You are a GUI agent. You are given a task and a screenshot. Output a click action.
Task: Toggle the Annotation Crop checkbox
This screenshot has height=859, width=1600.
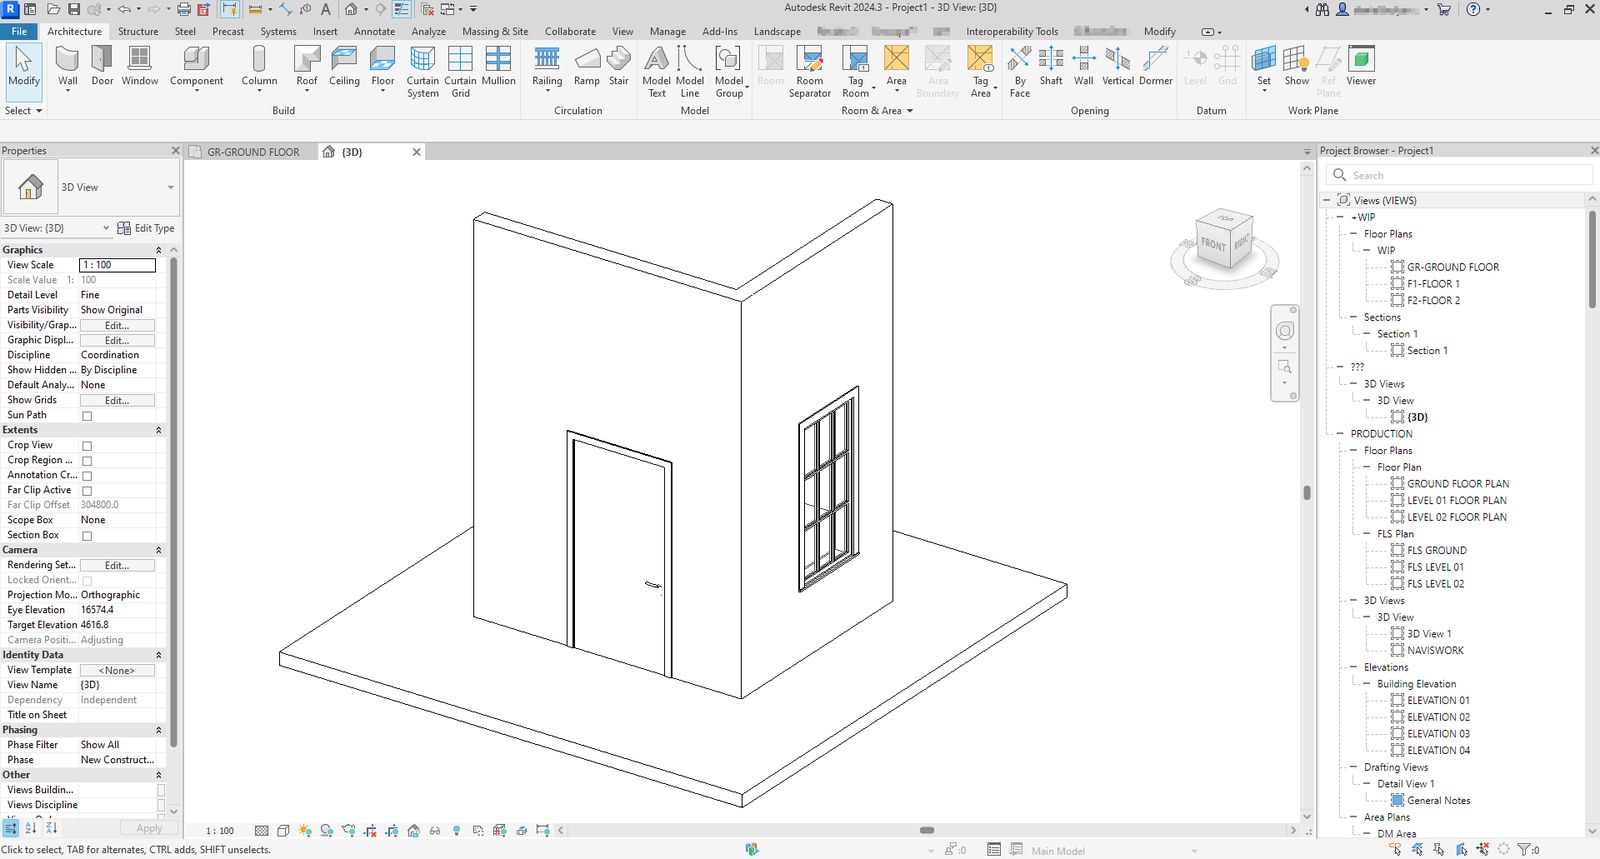click(x=87, y=476)
